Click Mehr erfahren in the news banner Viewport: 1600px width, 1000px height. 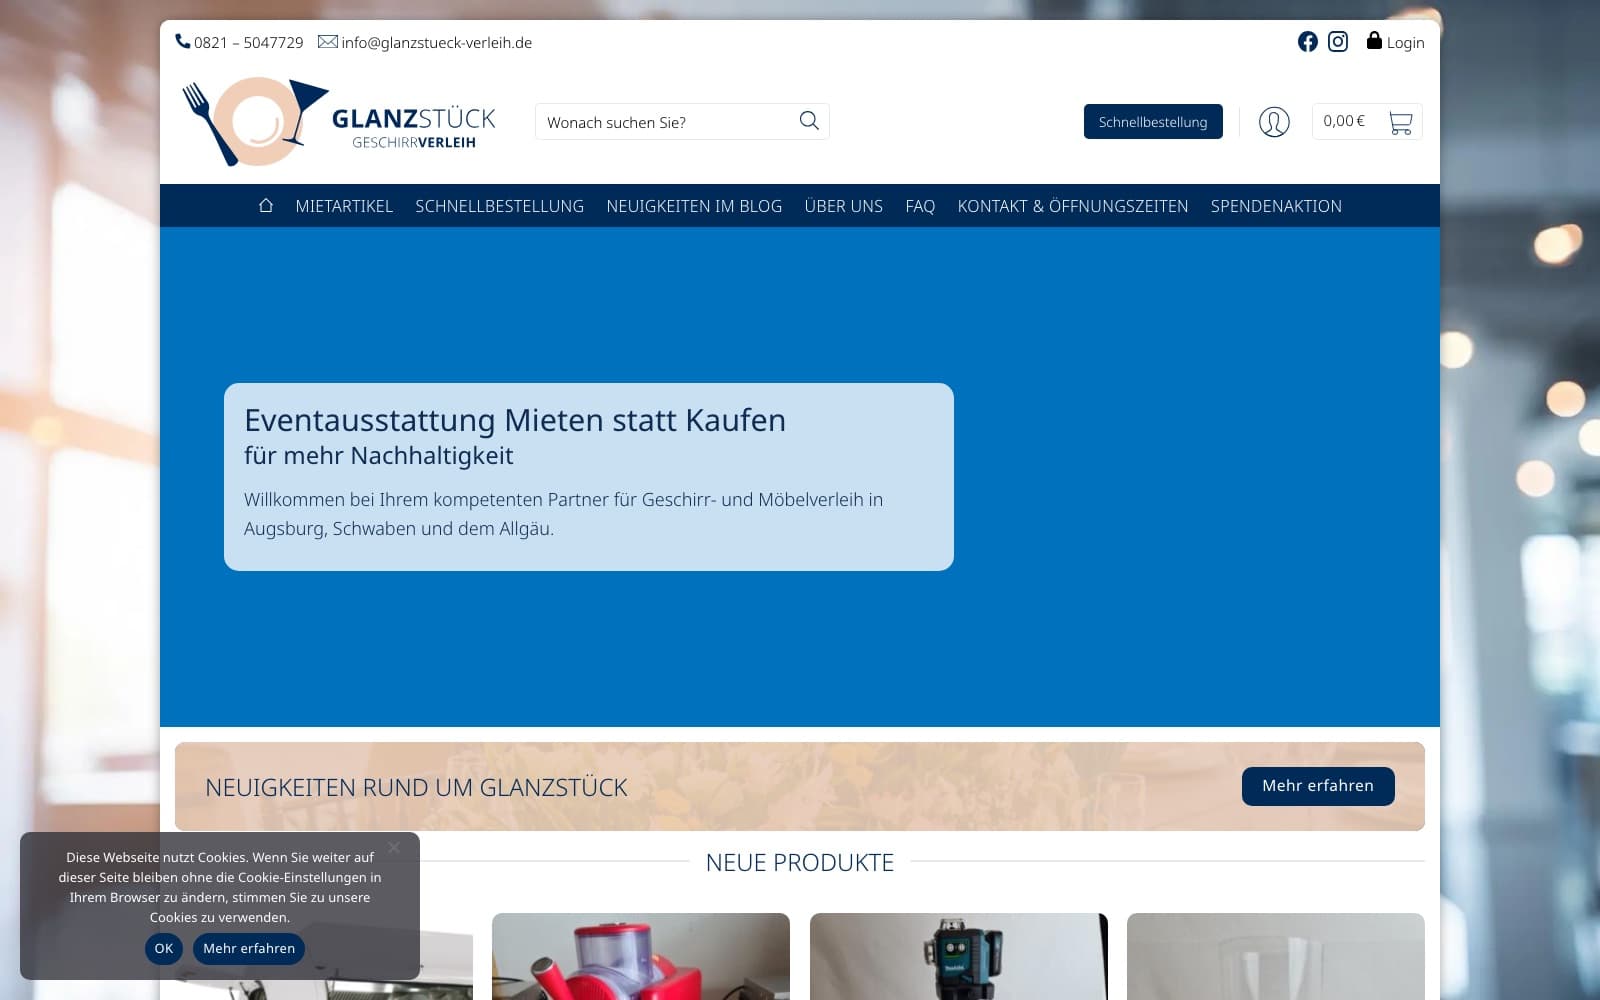1318,786
